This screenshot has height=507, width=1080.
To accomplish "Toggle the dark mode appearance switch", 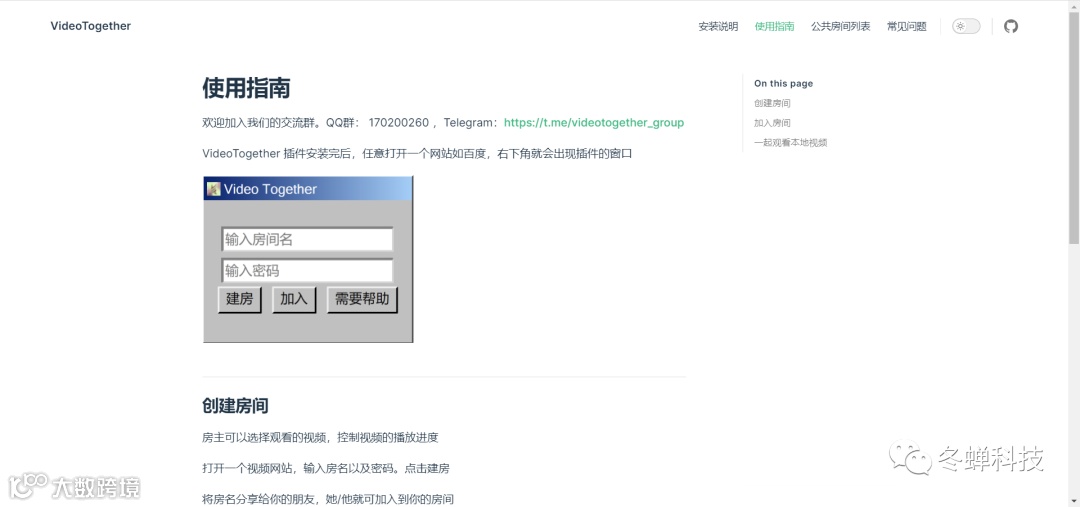I will 966,26.
